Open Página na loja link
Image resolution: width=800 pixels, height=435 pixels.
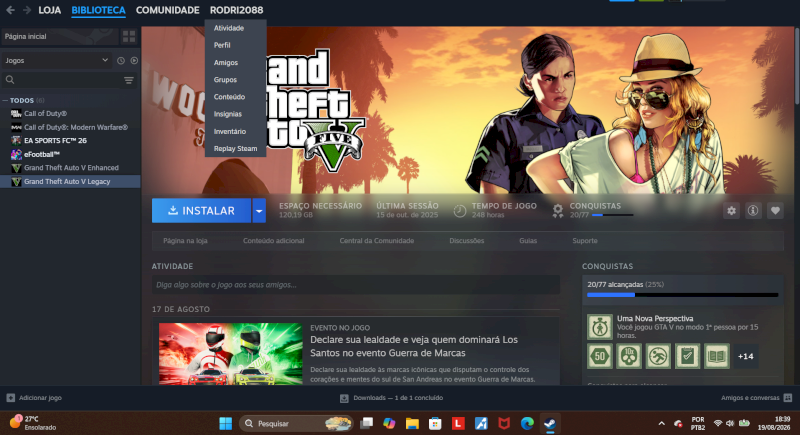point(185,241)
